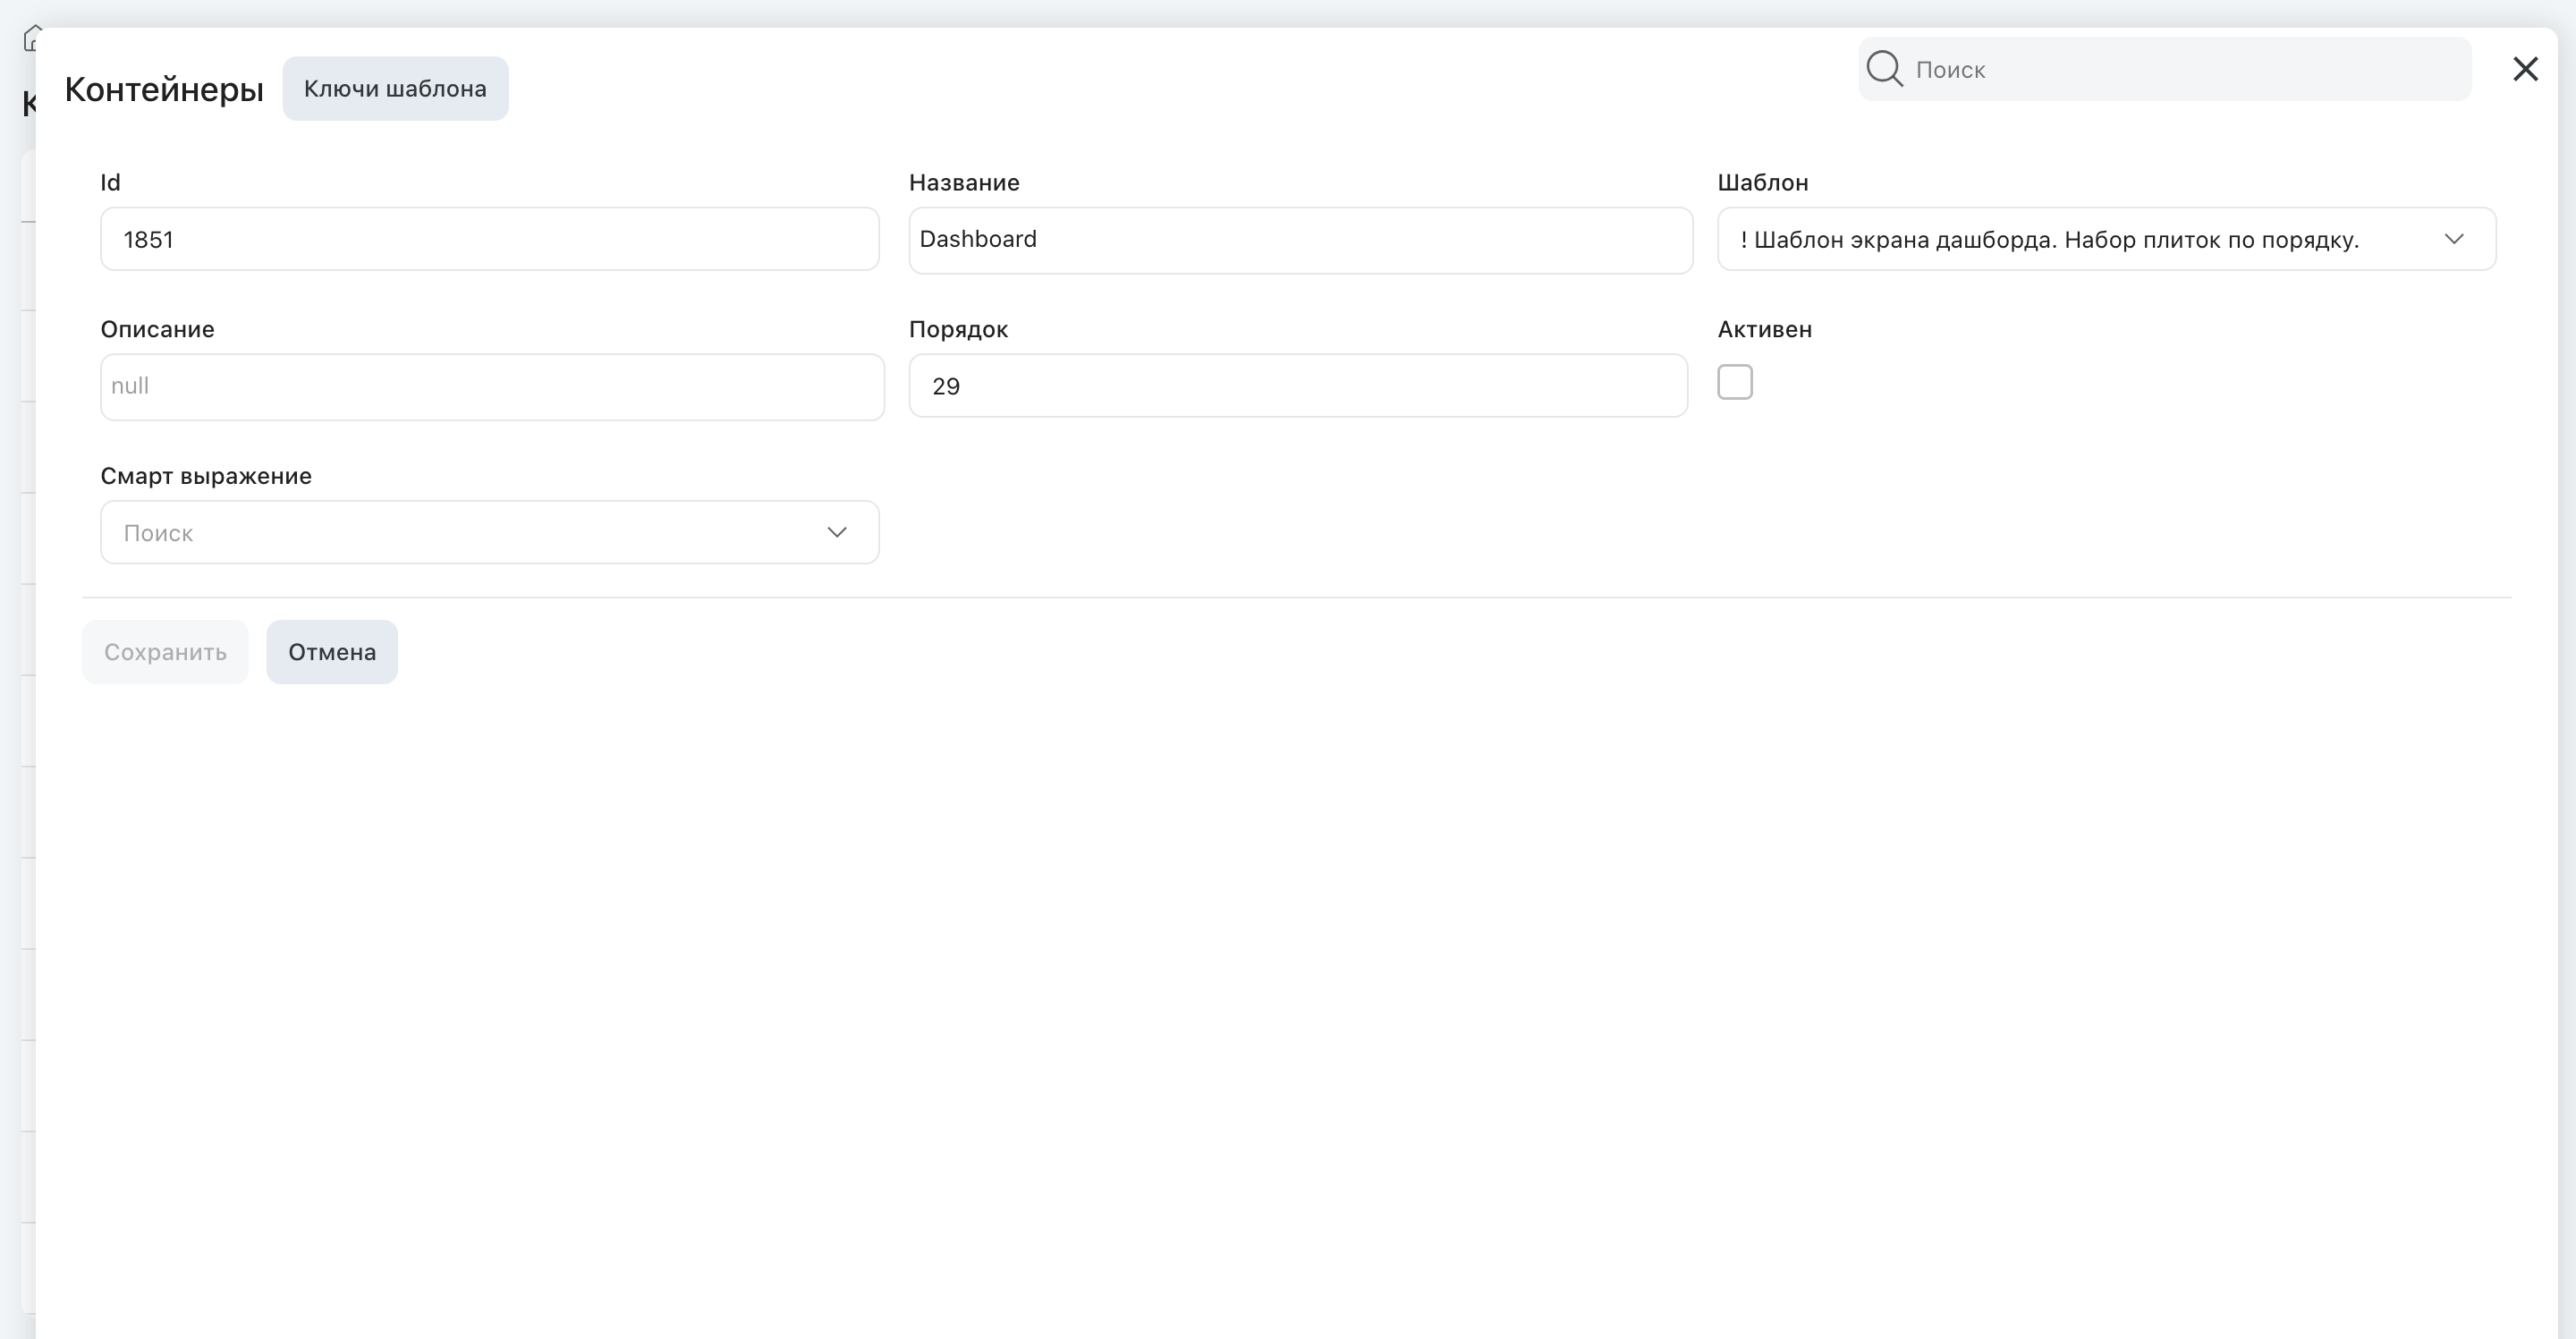The width and height of the screenshot is (2576, 1339).
Task: Click the Контейнеры heading
Action: point(164,89)
